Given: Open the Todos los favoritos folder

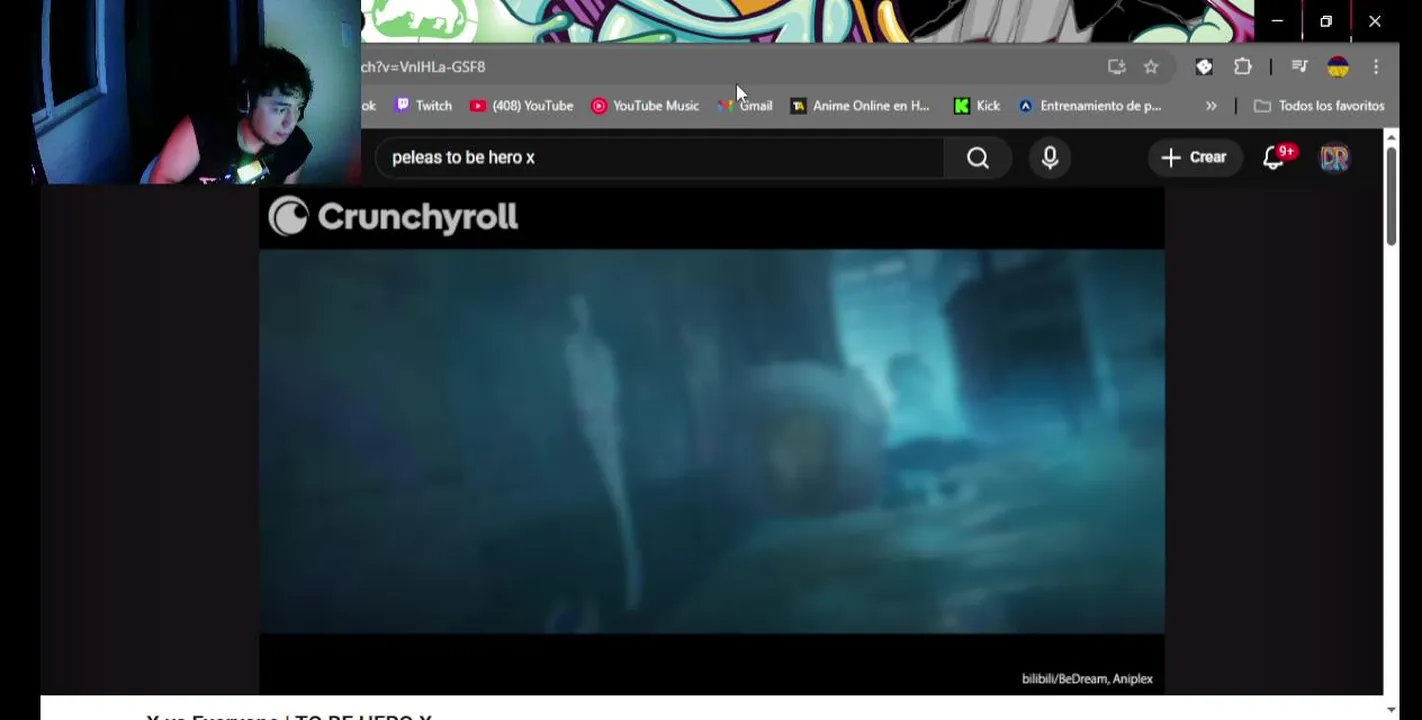Looking at the screenshot, I should [1319, 105].
